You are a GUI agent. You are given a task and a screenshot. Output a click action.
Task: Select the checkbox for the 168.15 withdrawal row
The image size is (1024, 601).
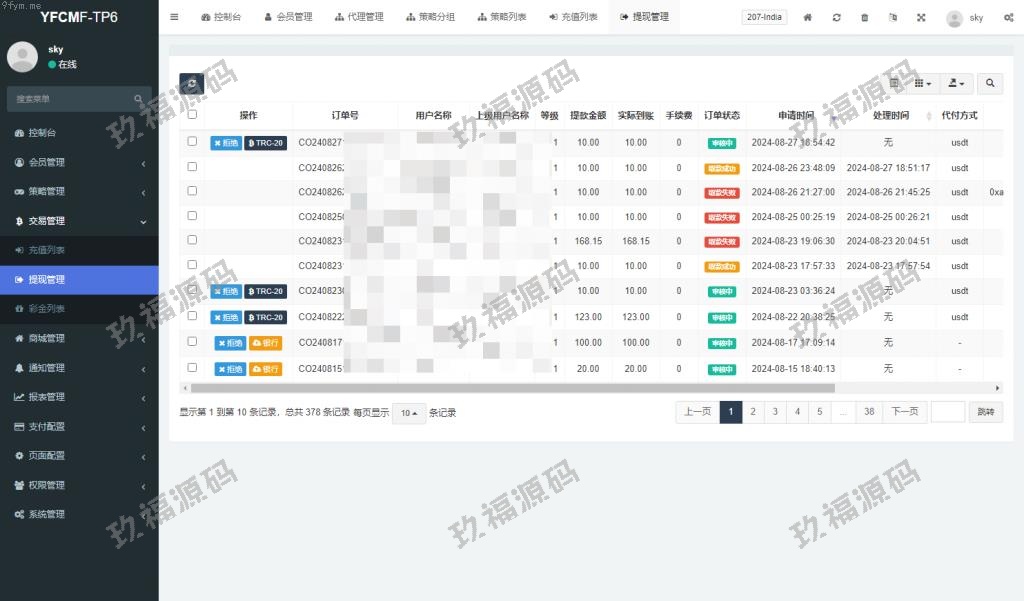tap(192, 240)
